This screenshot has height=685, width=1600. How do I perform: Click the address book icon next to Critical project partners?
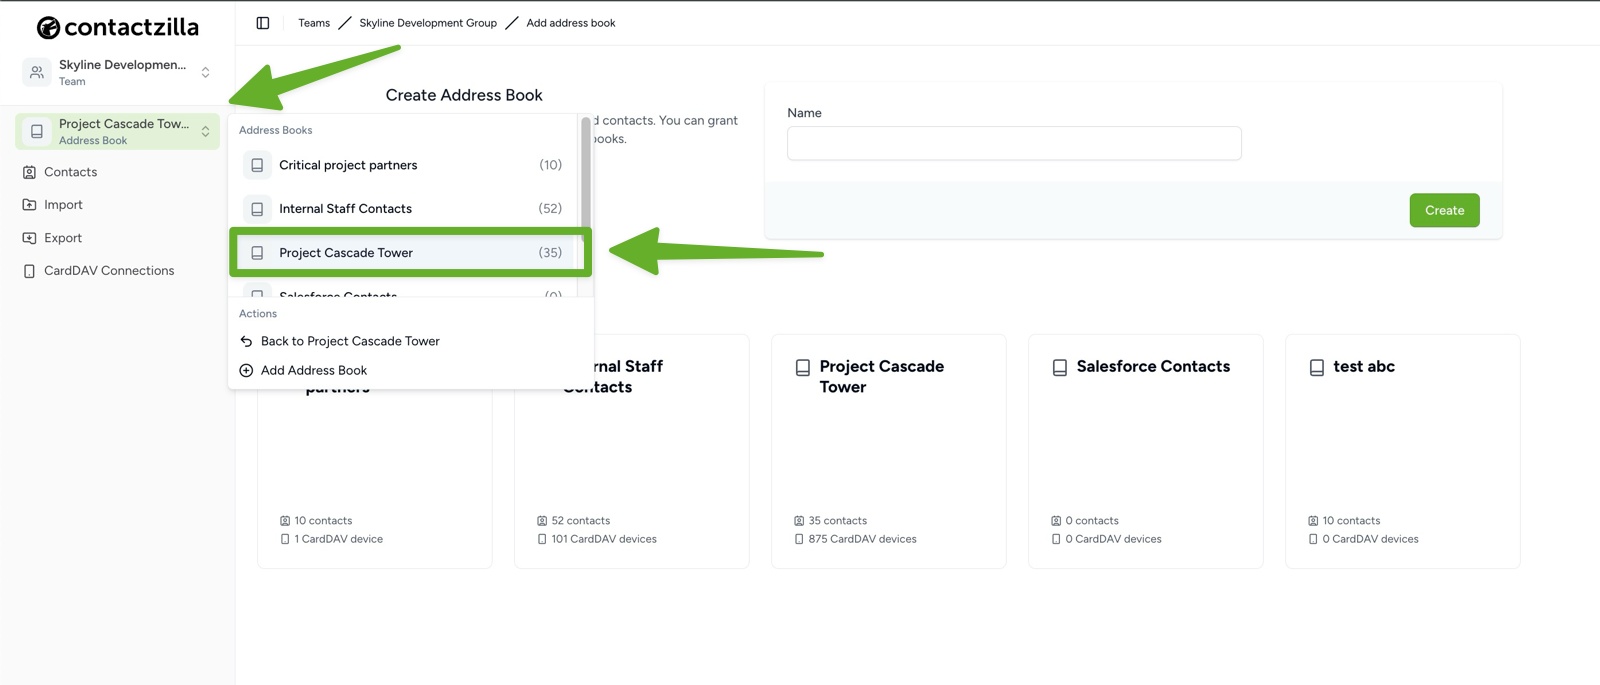point(257,164)
